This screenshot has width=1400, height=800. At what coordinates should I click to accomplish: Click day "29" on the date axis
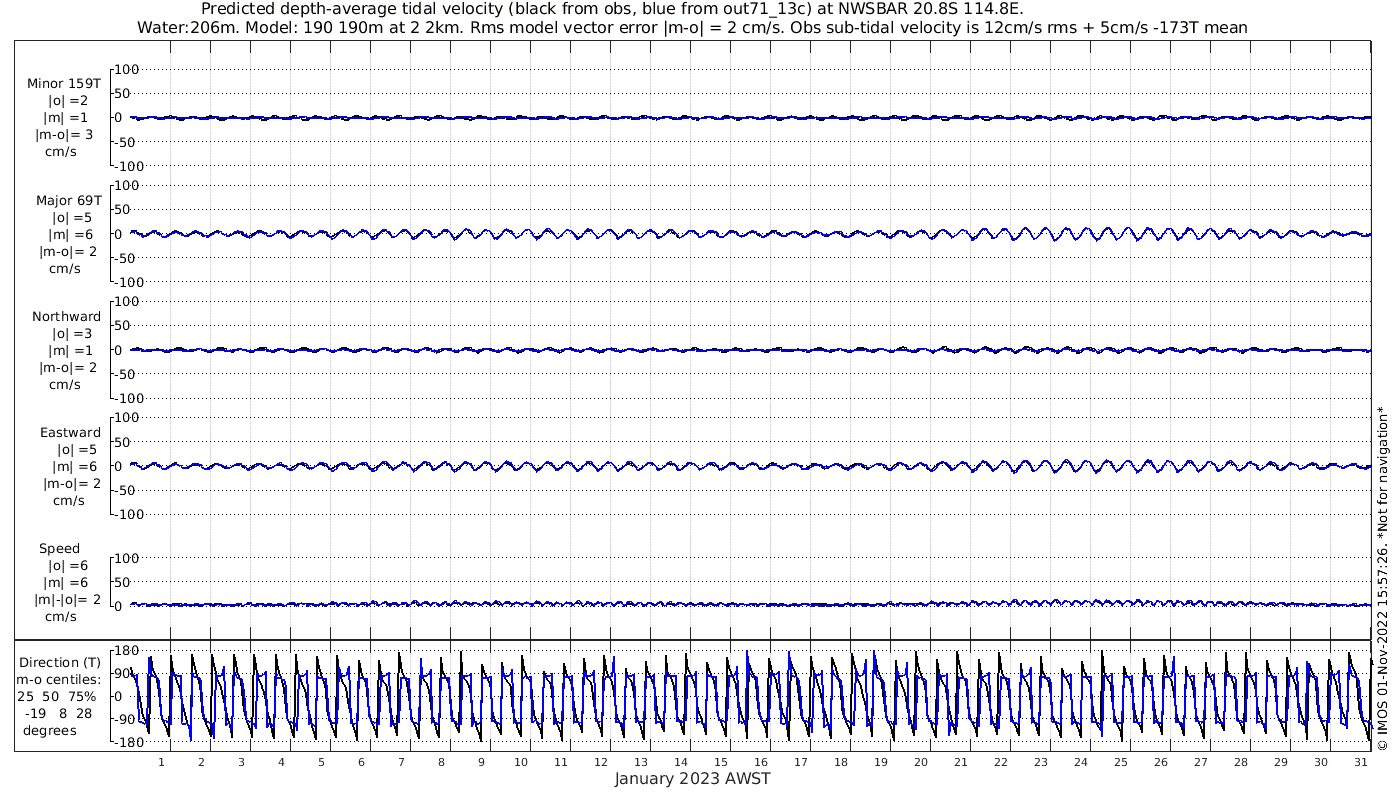click(1281, 762)
